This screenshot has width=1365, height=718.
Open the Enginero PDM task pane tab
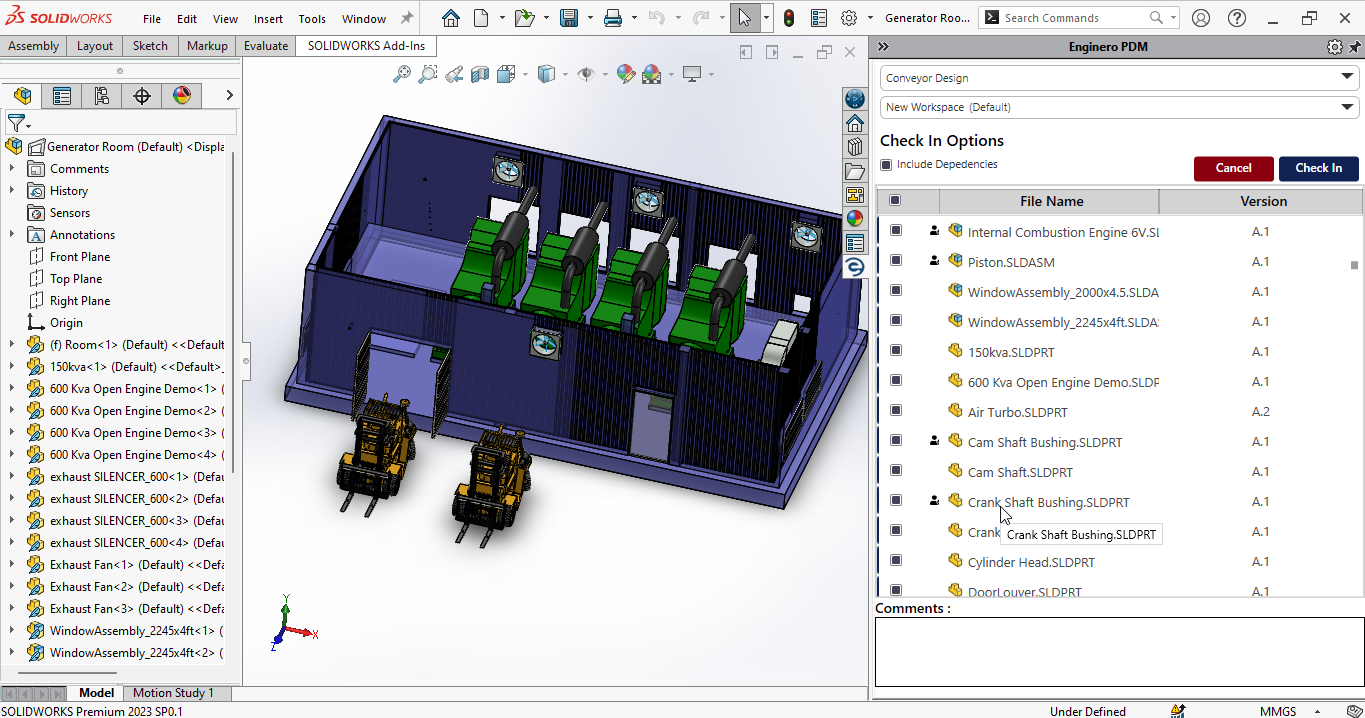[x=855, y=267]
